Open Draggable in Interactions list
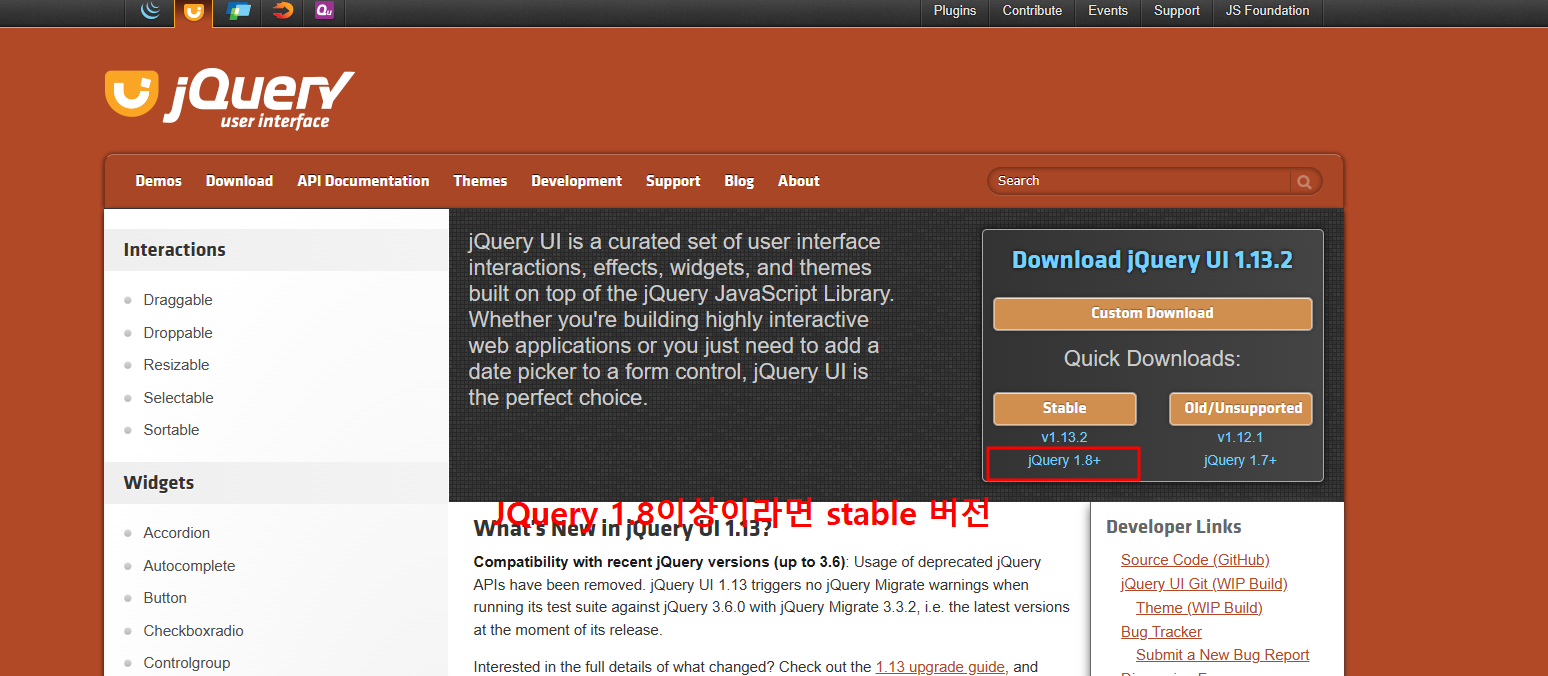 (178, 300)
